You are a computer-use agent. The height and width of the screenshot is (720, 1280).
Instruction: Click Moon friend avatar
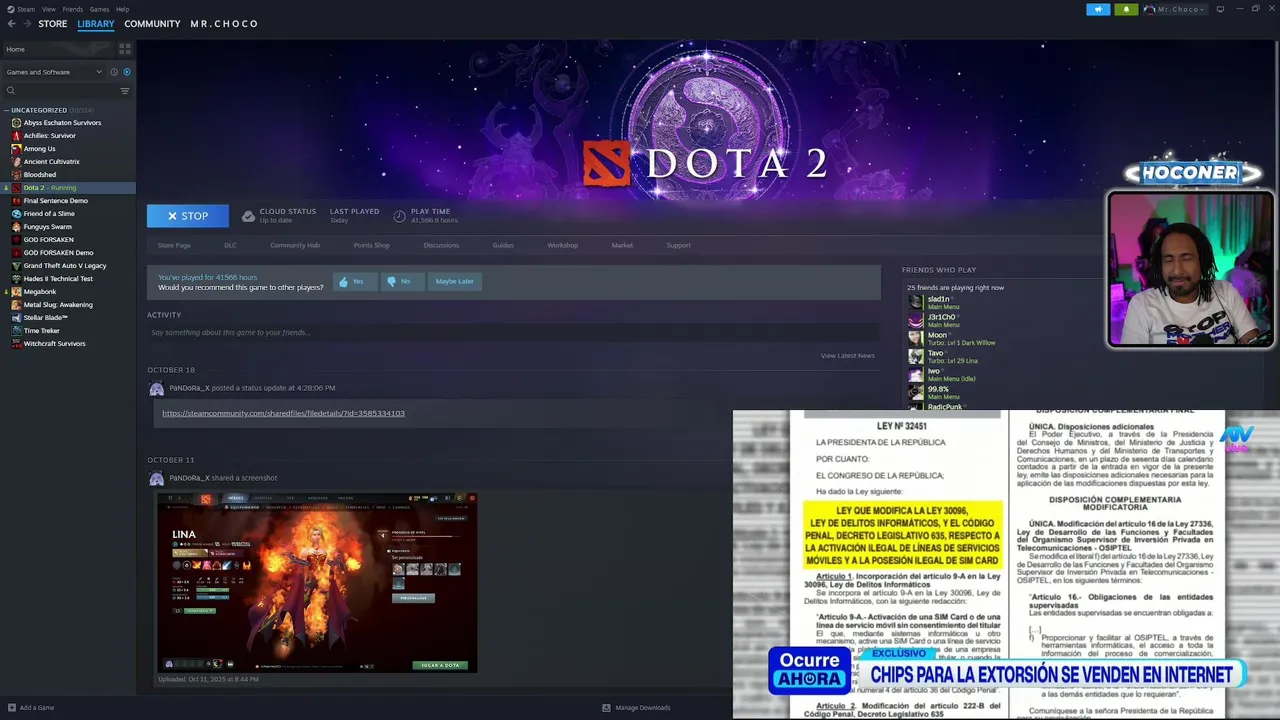coord(915,339)
